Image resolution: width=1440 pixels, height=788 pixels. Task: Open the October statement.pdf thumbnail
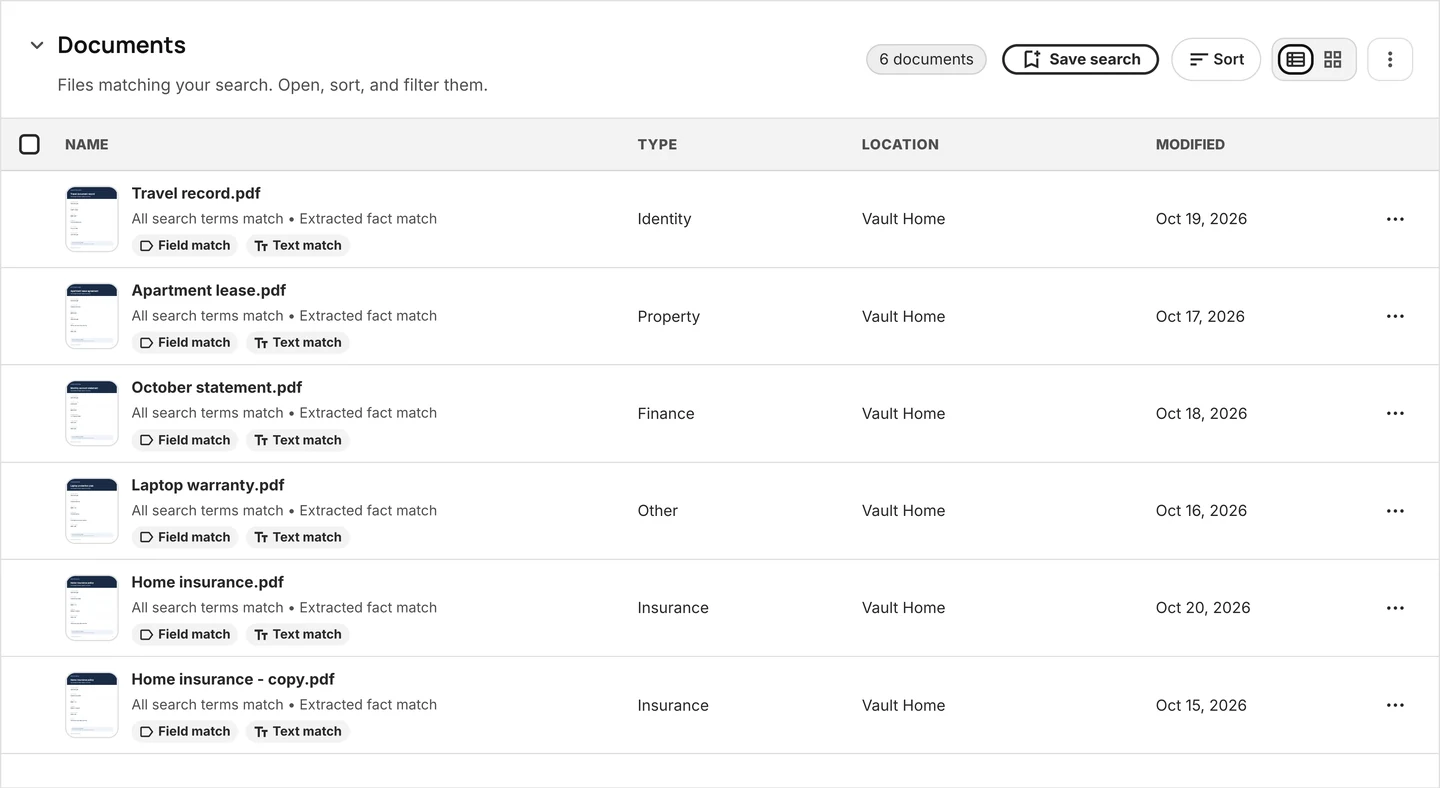92,413
